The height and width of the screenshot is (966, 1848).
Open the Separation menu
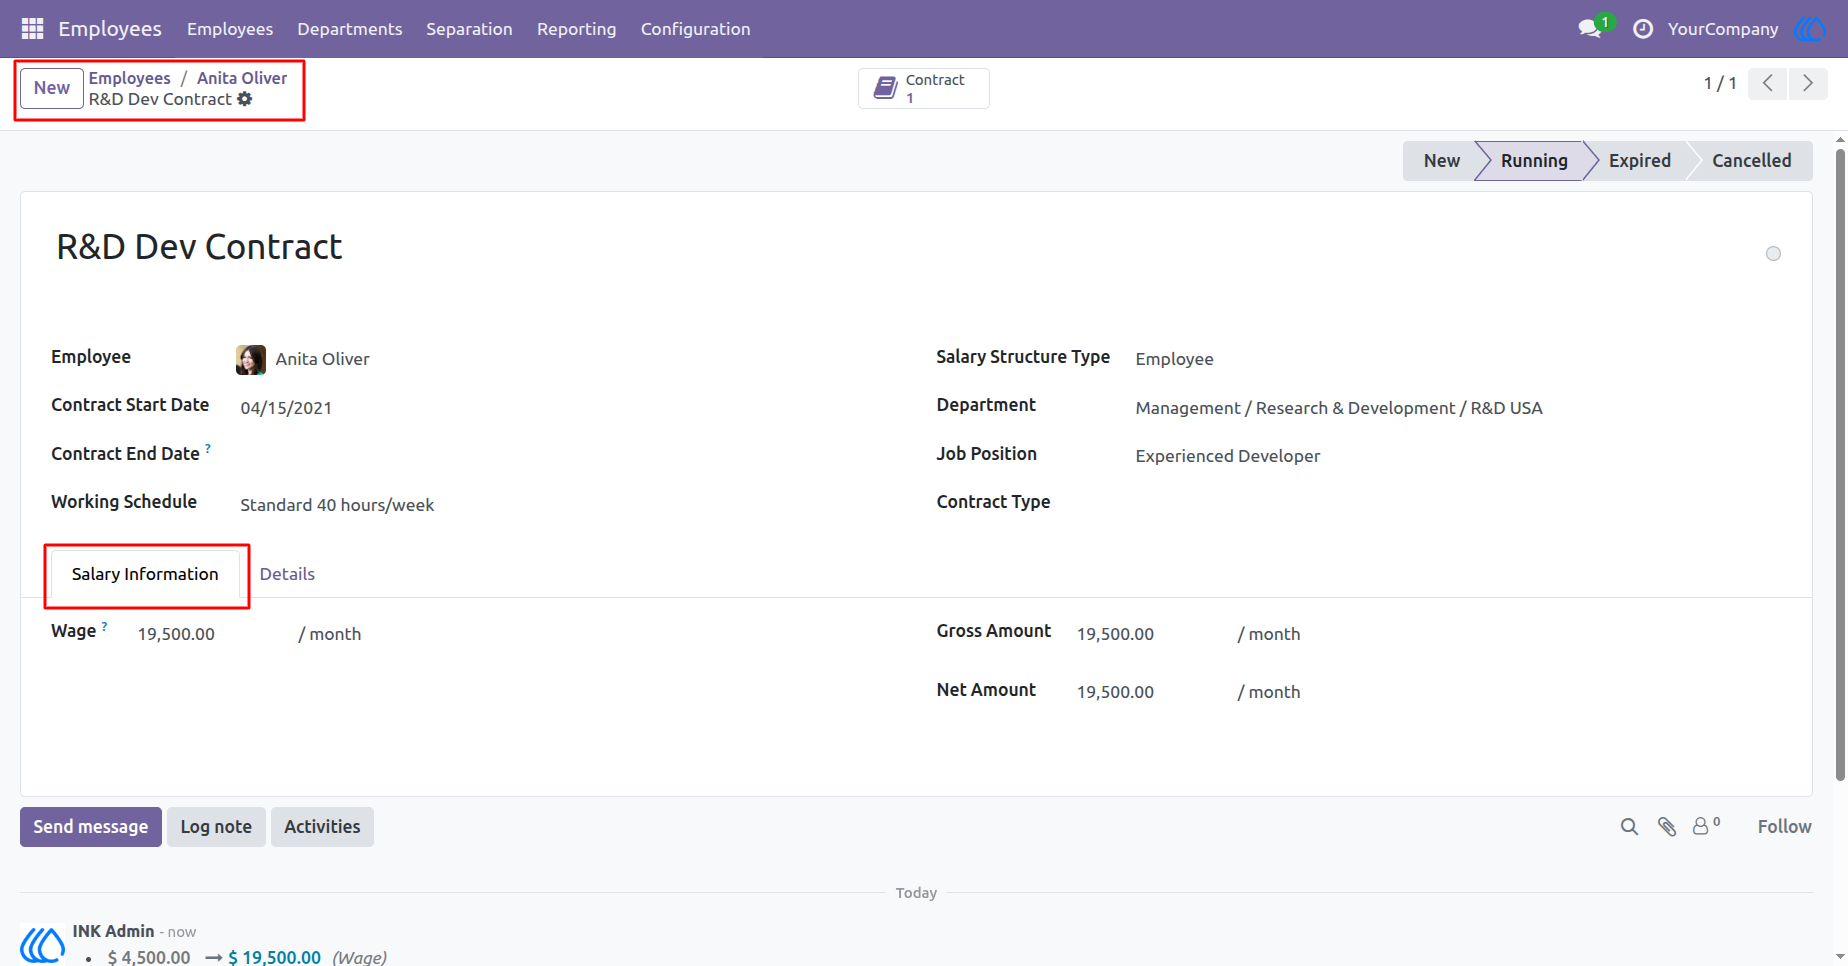pyautogui.click(x=469, y=29)
